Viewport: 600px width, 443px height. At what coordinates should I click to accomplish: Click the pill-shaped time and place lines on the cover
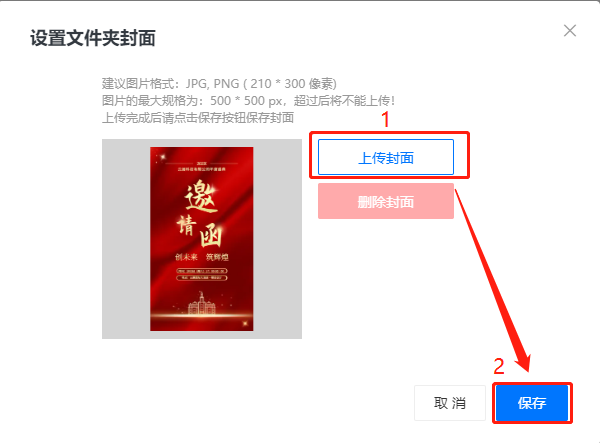pyautogui.click(x=202, y=274)
